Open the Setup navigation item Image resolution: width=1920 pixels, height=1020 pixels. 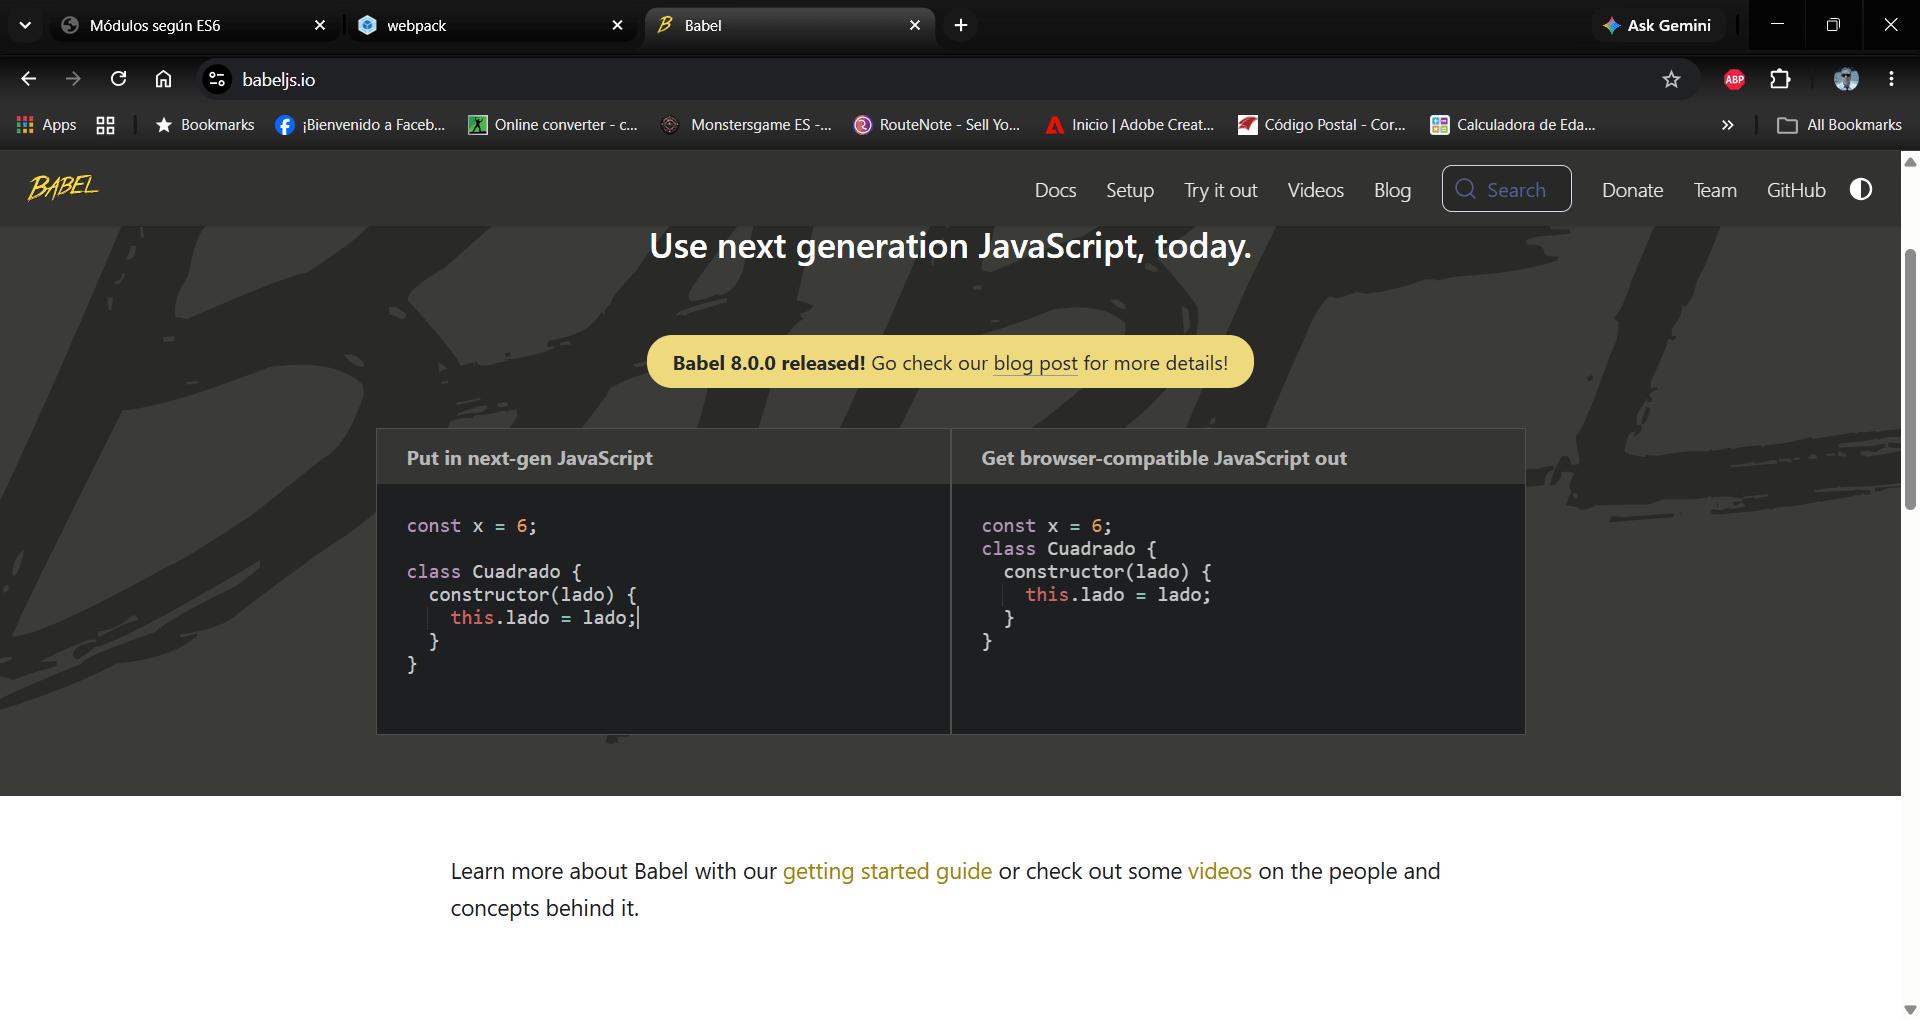tap(1130, 190)
